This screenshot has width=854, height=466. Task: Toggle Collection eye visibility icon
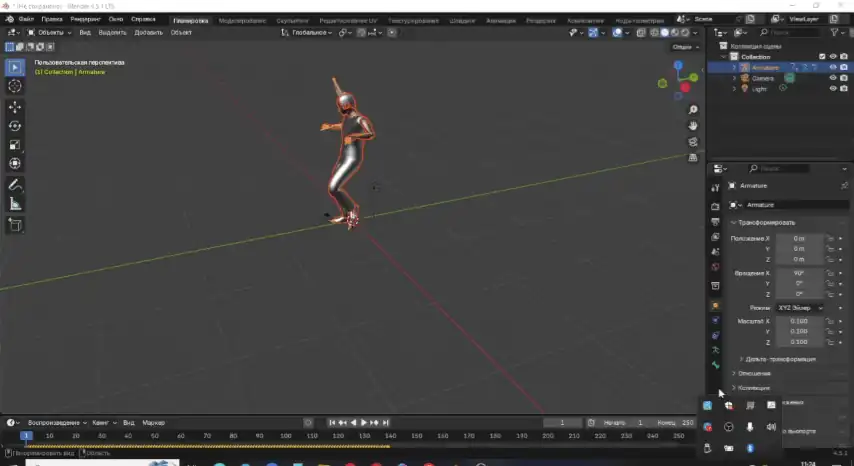coord(833,57)
